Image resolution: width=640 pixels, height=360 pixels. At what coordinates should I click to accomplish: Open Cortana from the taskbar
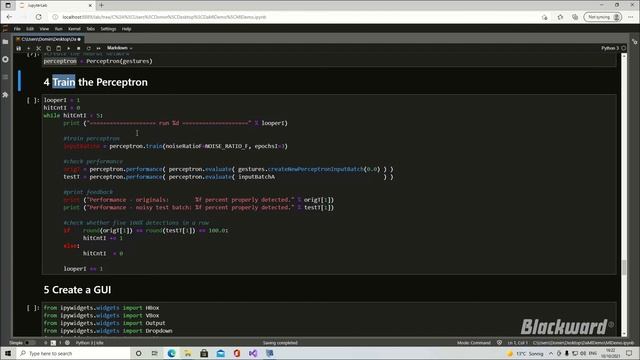coord(138,353)
